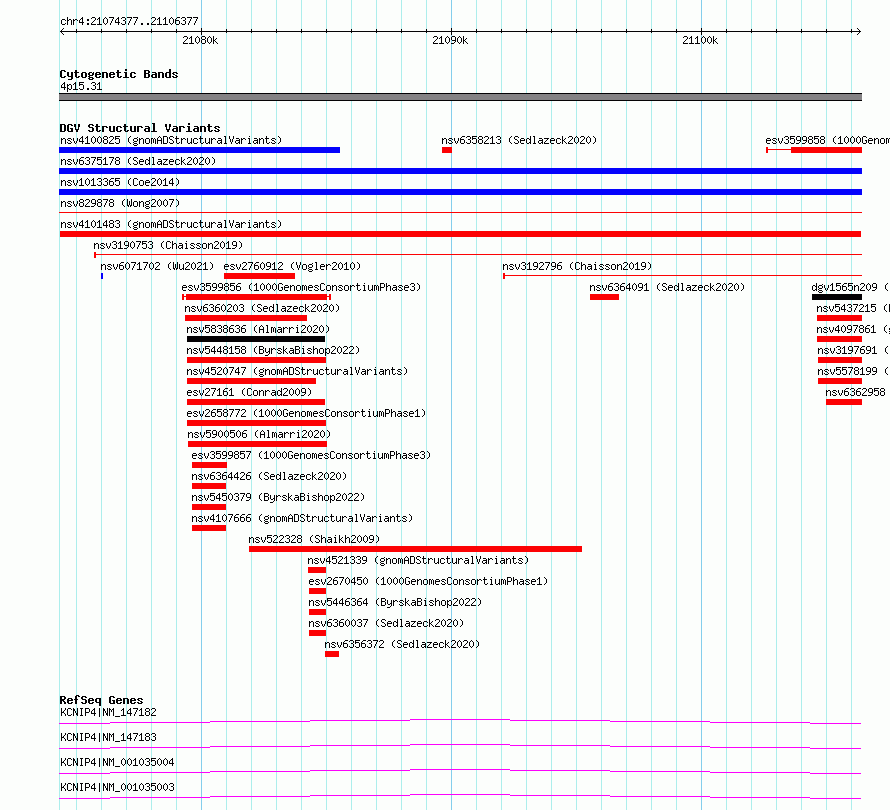Image resolution: width=890 pixels, height=810 pixels.
Task: Select nsv1013365 (Coe2014) variant label
Action: 120,182
